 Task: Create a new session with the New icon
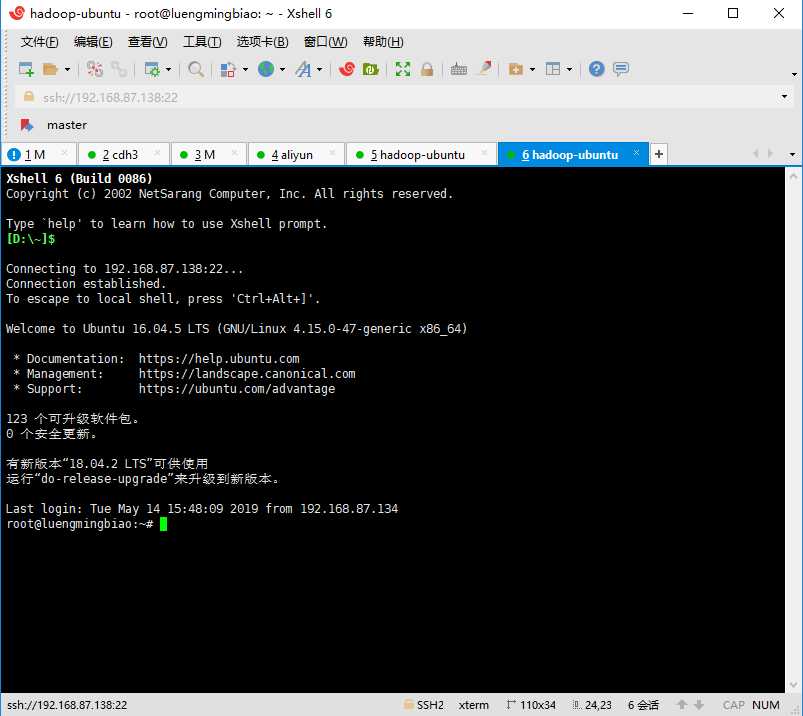pyautogui.click(x=26, y=69)
